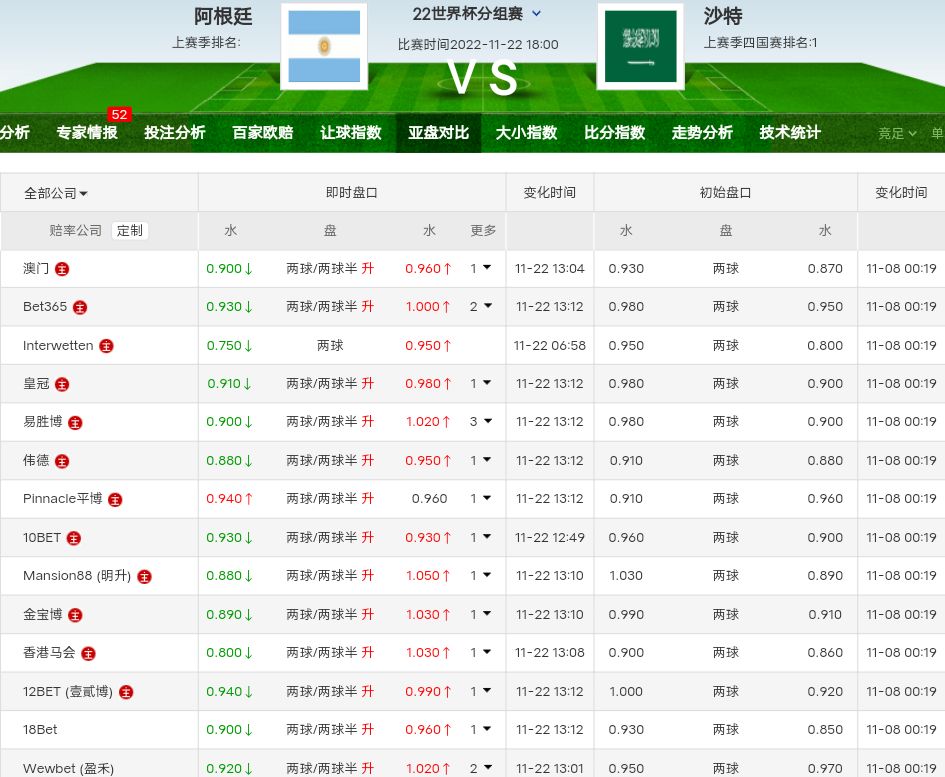
Task: Click the 12BET (壹贰博) company name
Action: point(68,692)
